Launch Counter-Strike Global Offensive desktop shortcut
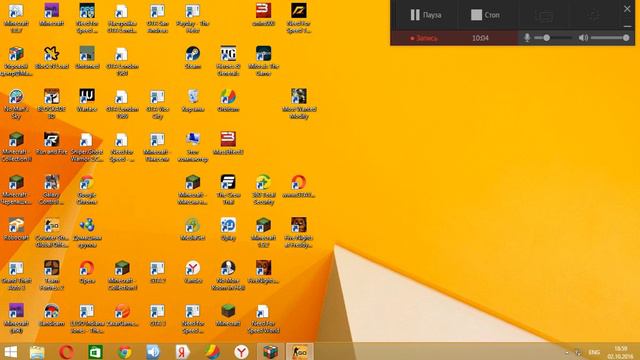 tap(51, 233)
